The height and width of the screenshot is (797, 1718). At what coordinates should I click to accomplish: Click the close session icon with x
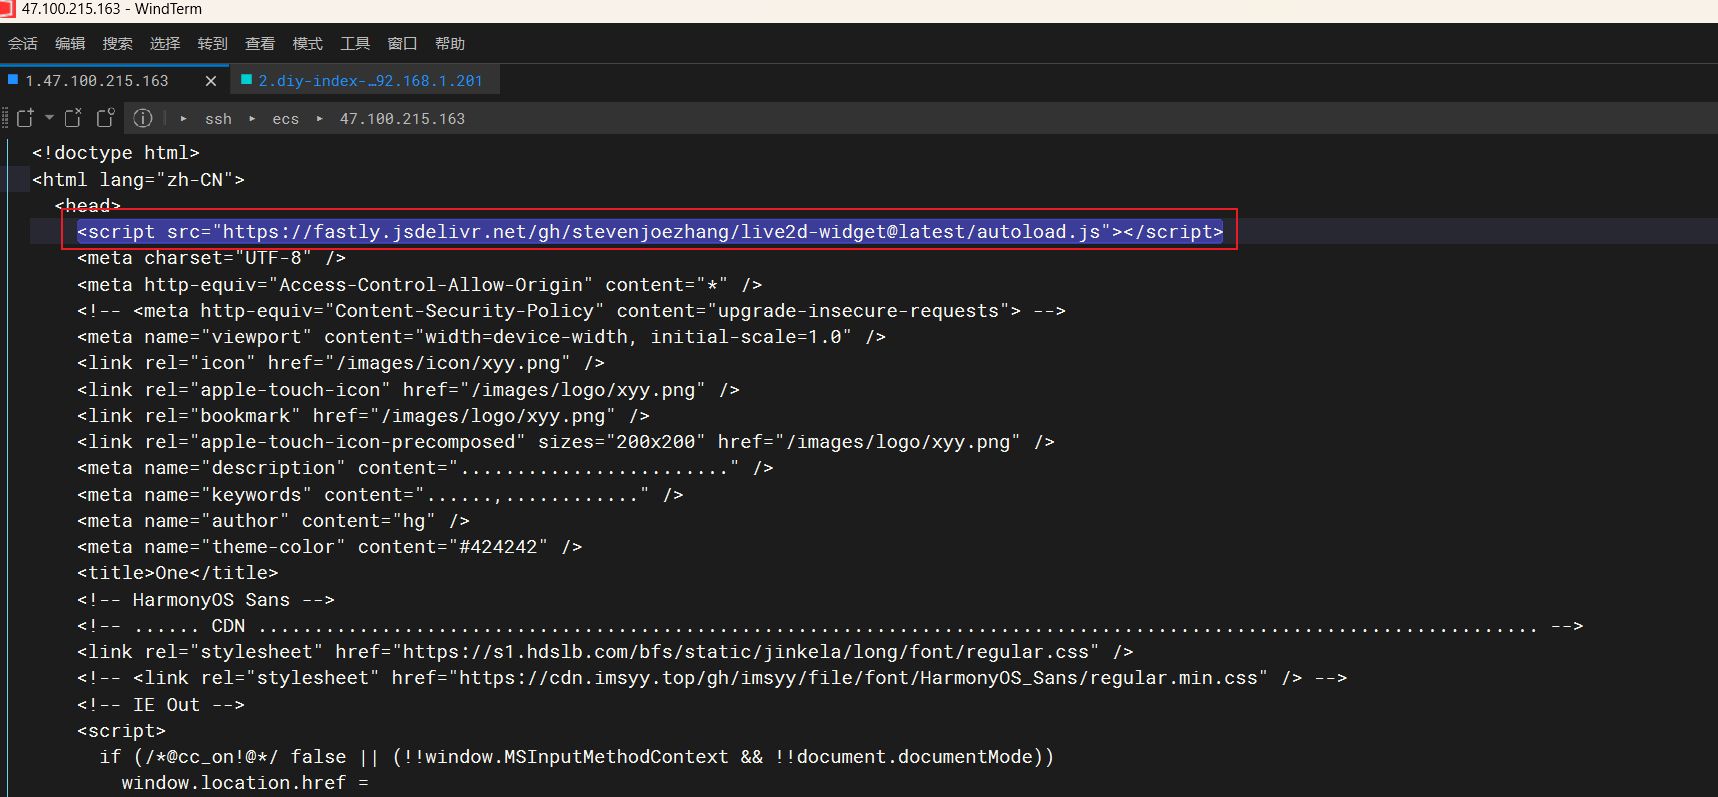tap(73, 118)
